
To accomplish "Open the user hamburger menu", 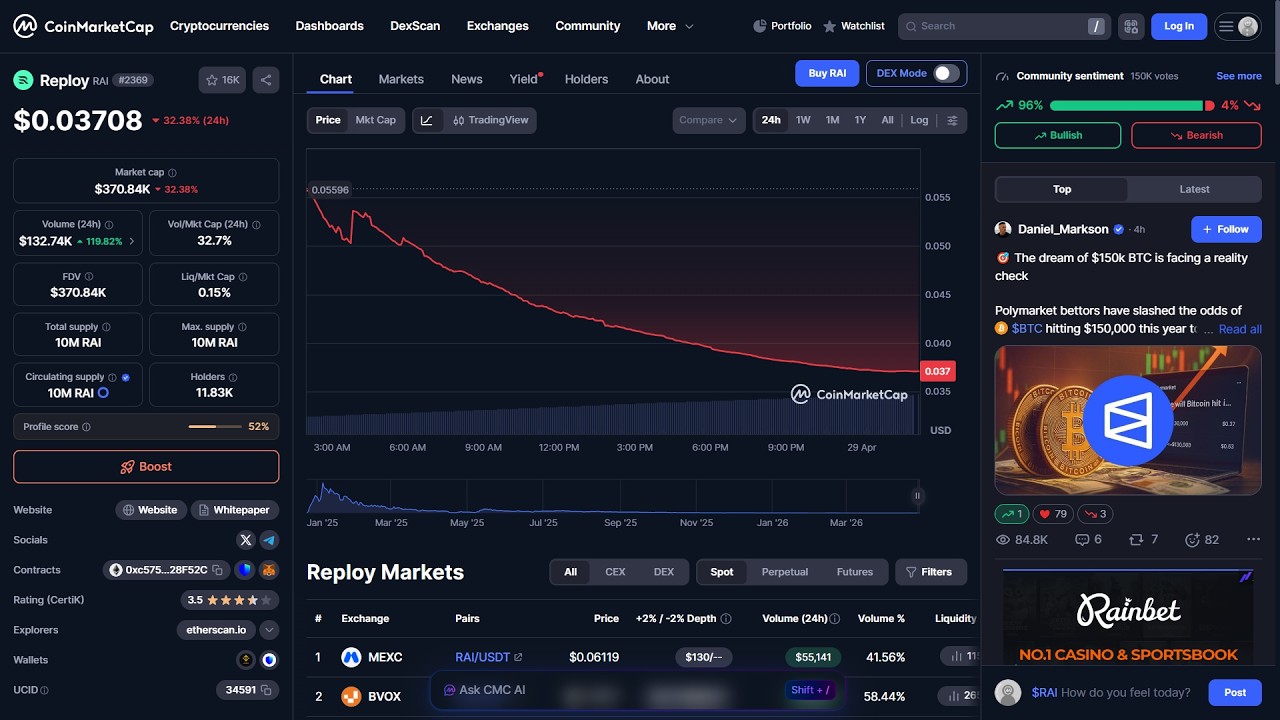I will (x=1237, y=26).
